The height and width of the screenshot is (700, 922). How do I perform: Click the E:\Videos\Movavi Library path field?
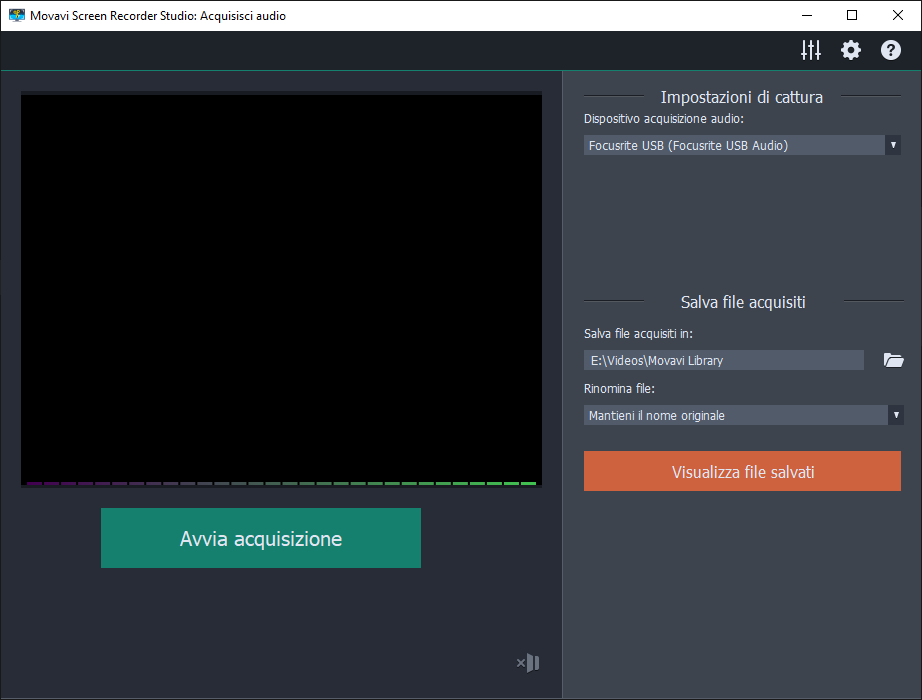[x=723, y=360]
